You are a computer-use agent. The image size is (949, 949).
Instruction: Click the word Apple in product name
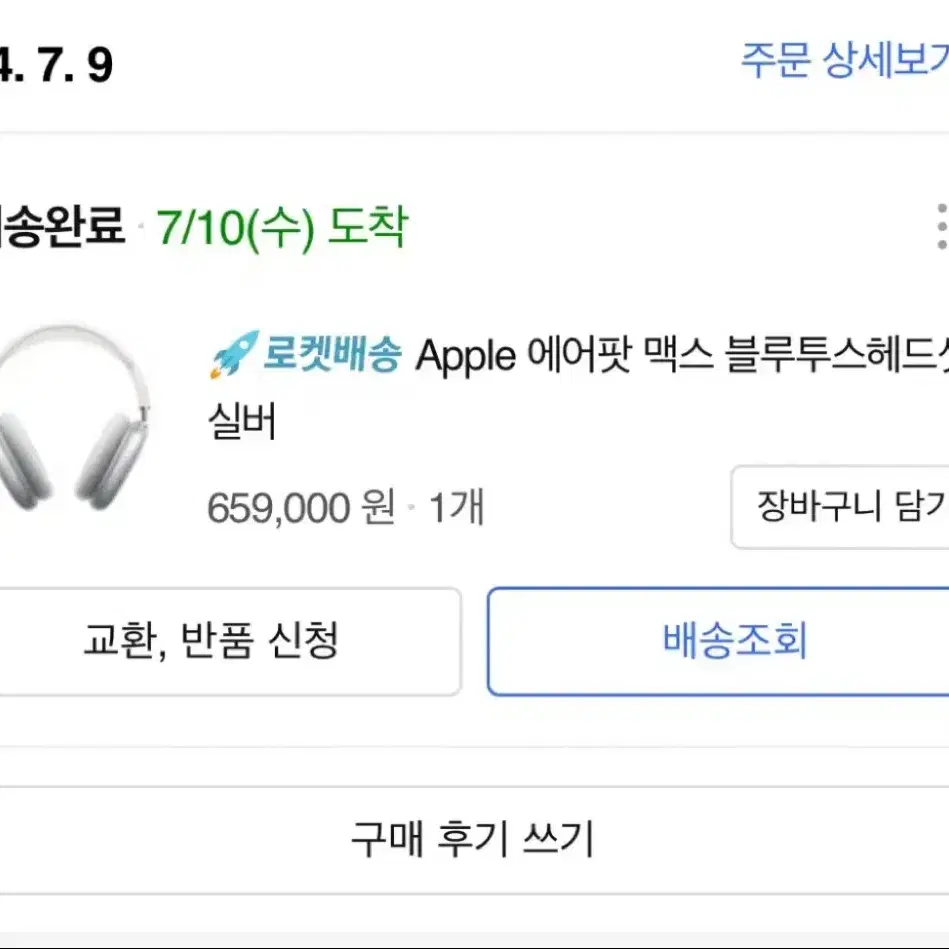click(466, 356)
